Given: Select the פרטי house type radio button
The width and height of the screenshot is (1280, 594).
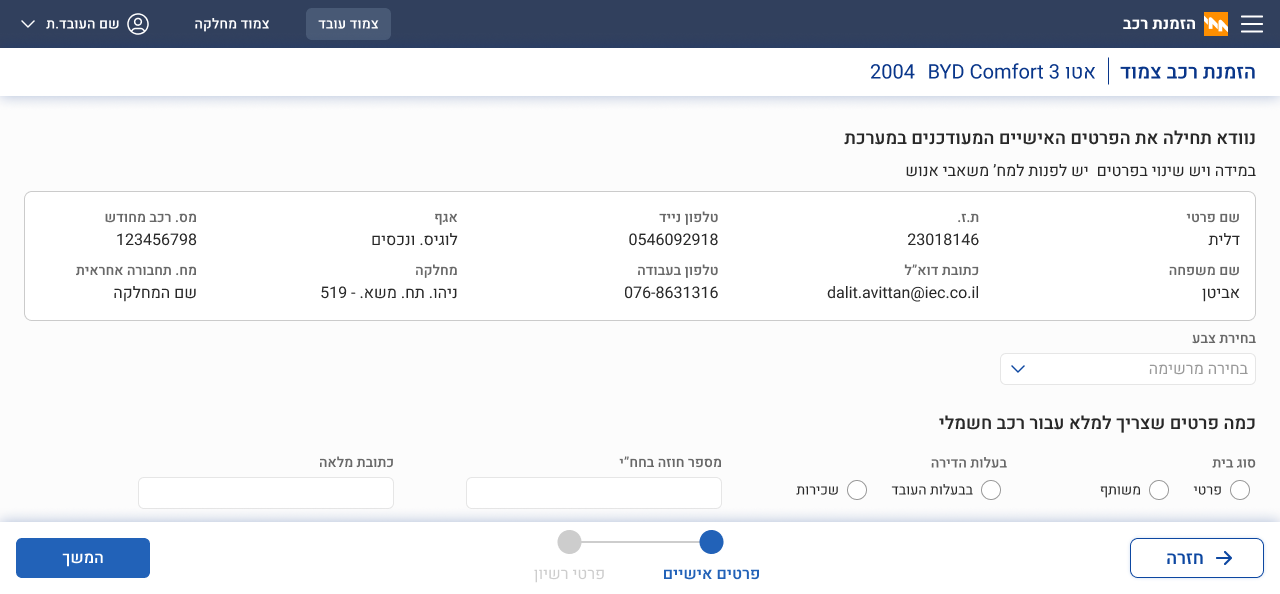Looking at the screenshot, I should coord(1240,490).
